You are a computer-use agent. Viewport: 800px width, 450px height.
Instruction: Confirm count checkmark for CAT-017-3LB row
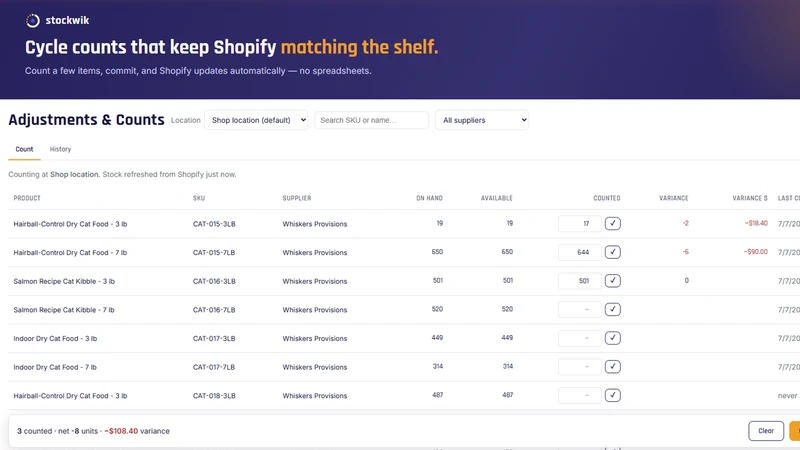[613, 338]
